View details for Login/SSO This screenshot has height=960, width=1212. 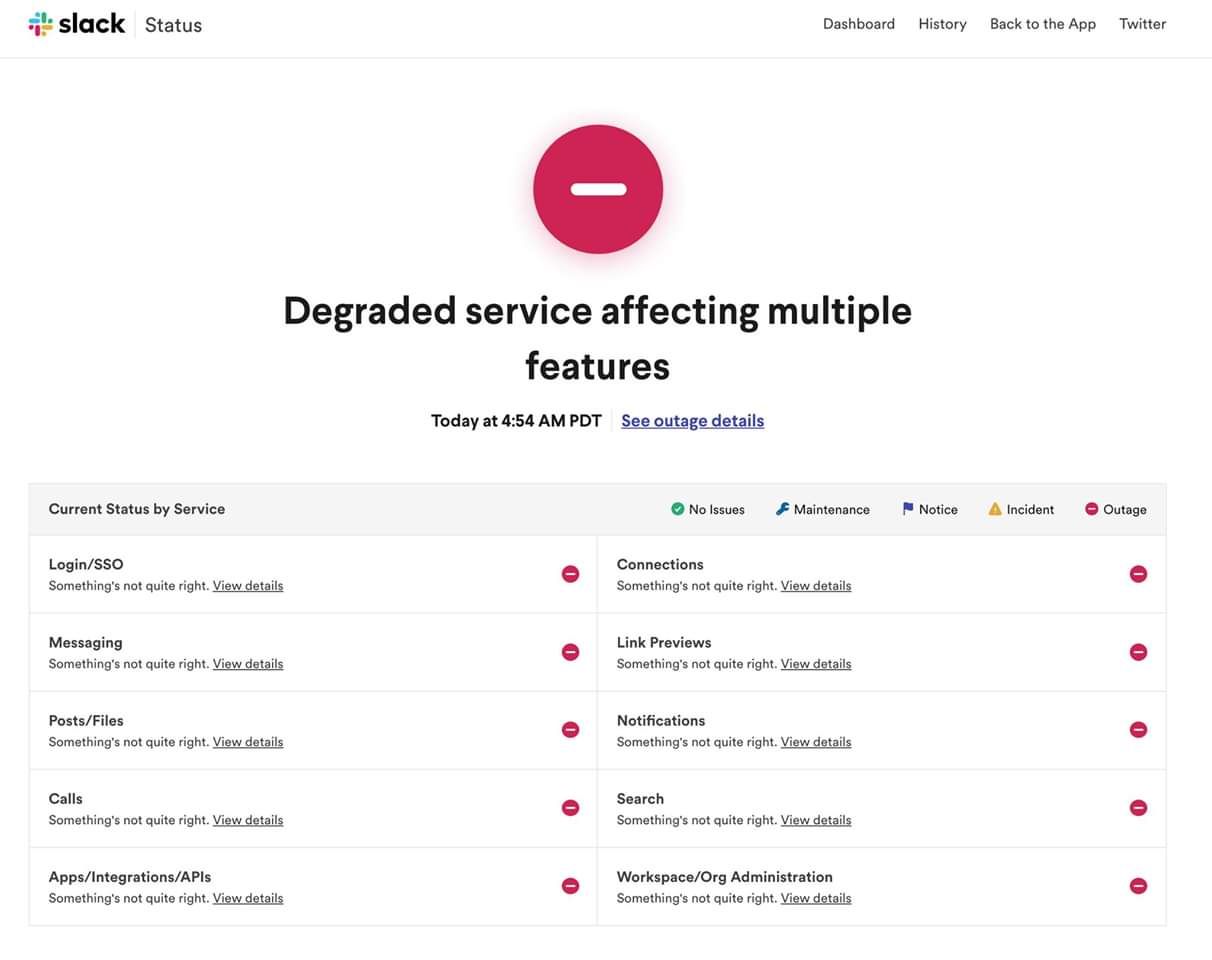[x=248, y=586]
